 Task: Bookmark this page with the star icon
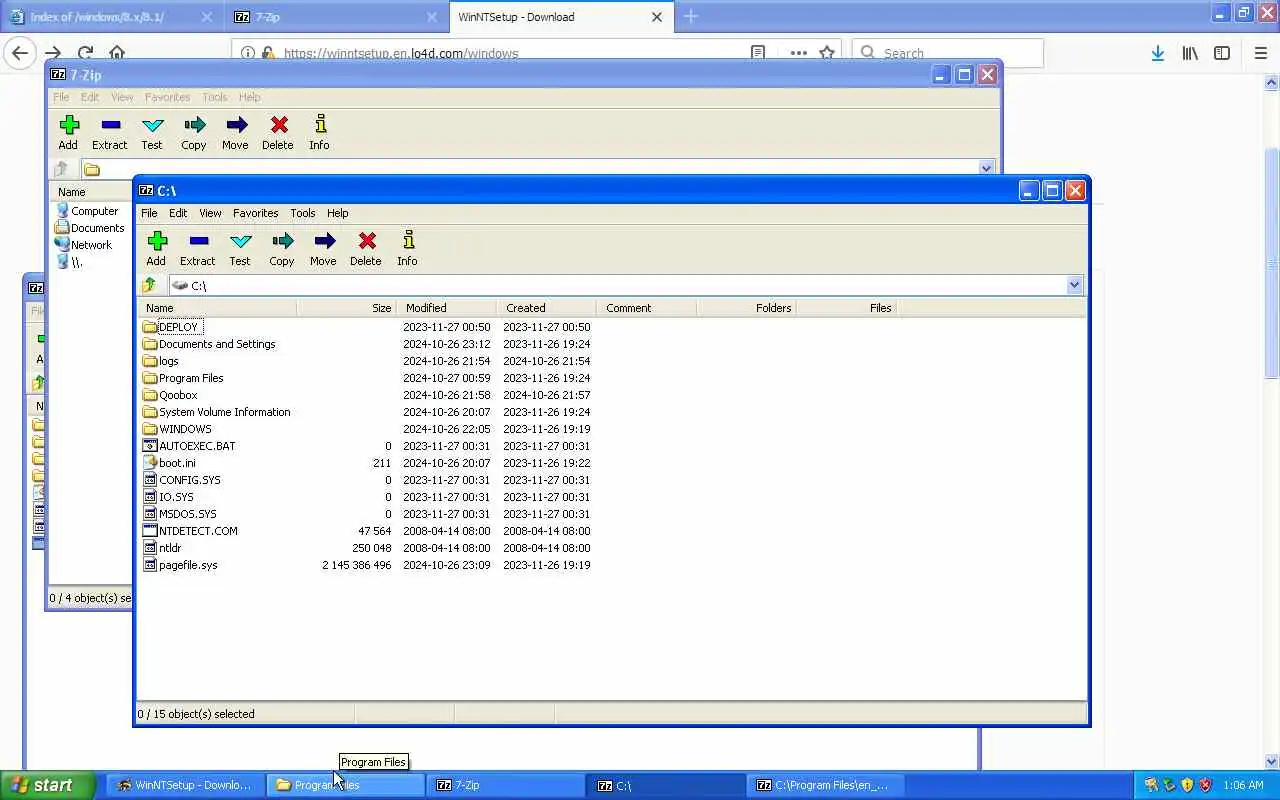coord(827,53)
